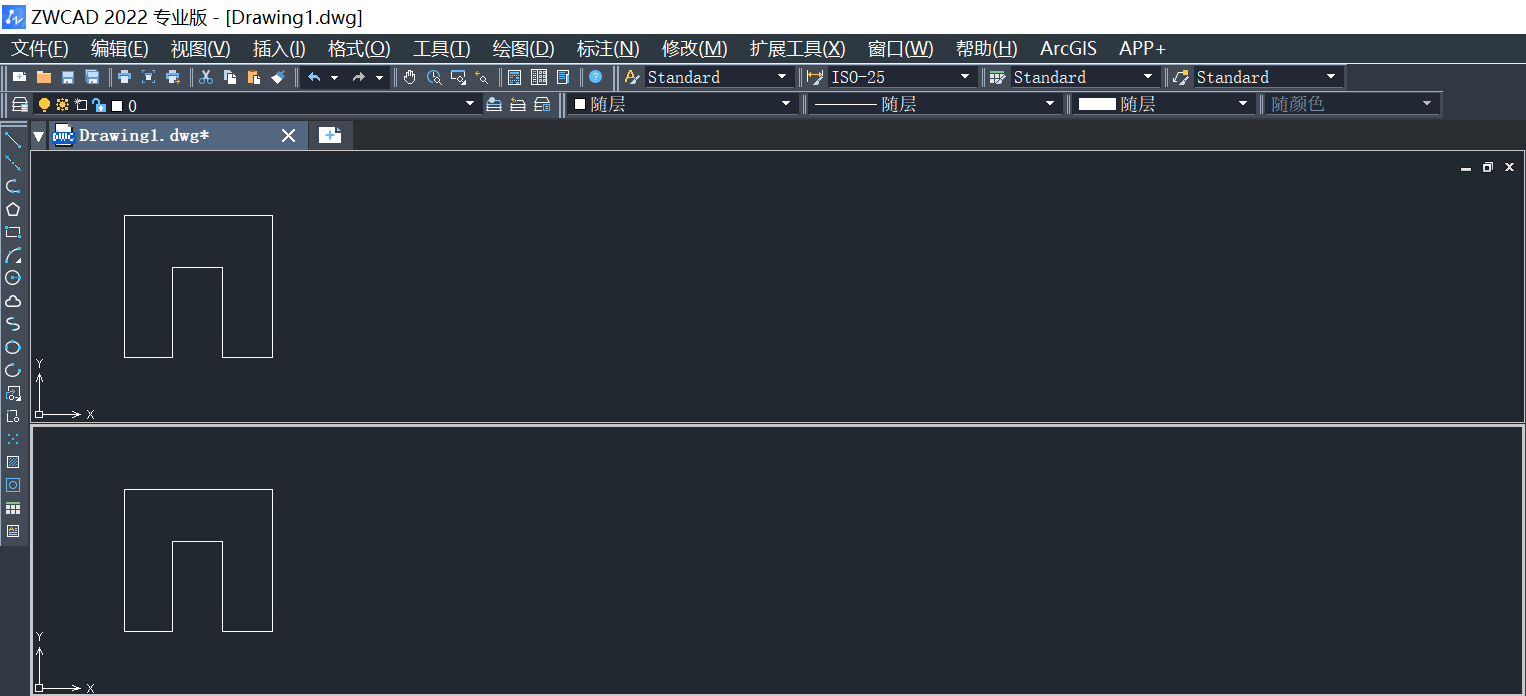
Task: Select the Polygon drawing tool
Action: (13, 209)
